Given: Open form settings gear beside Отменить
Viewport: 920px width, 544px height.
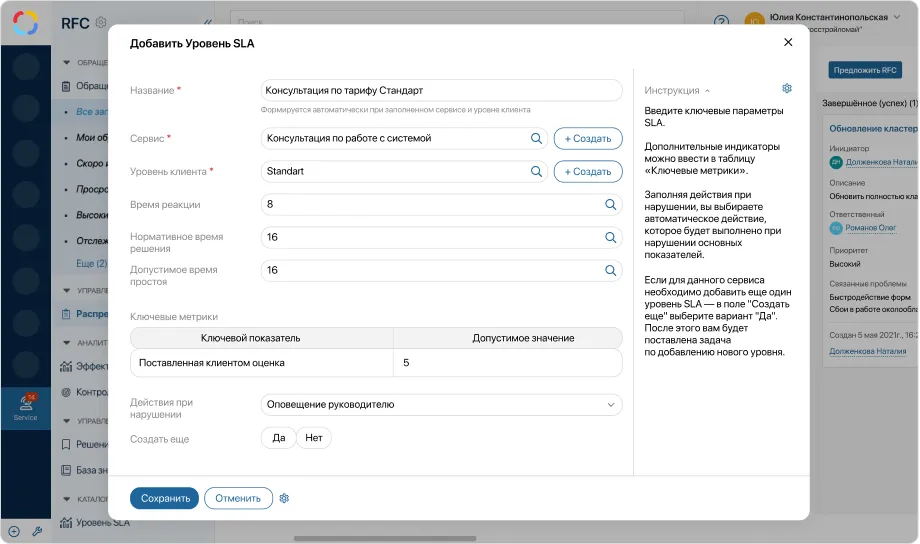Looking at the screenshot, I should (x=284, y=498).
